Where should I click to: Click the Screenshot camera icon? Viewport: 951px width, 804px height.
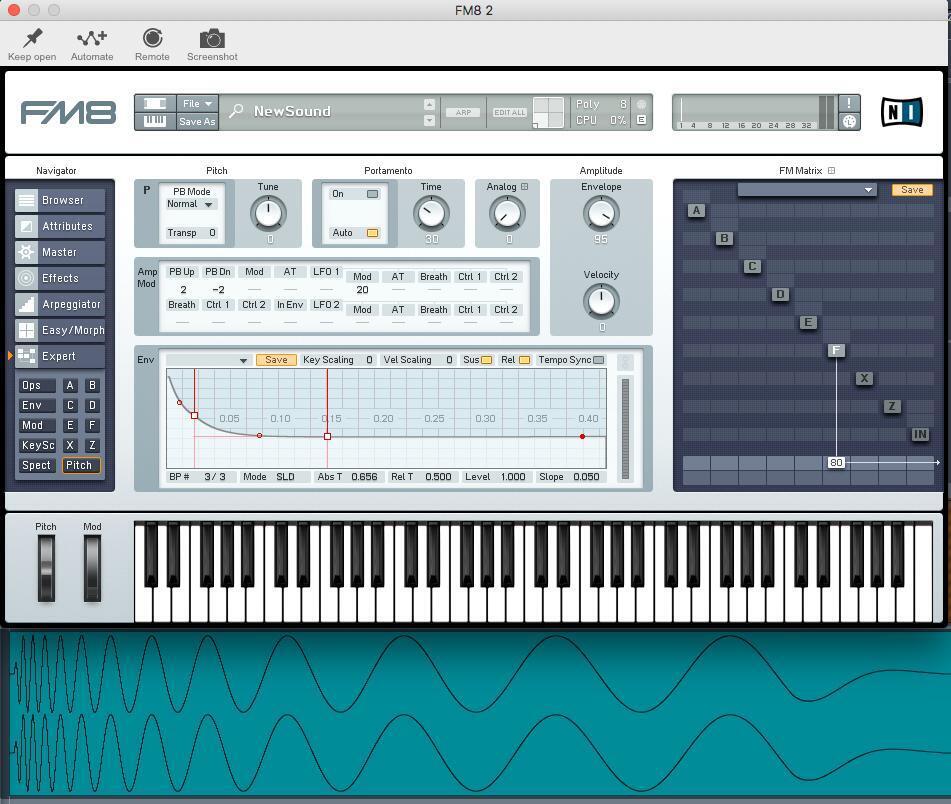(211, 37)
